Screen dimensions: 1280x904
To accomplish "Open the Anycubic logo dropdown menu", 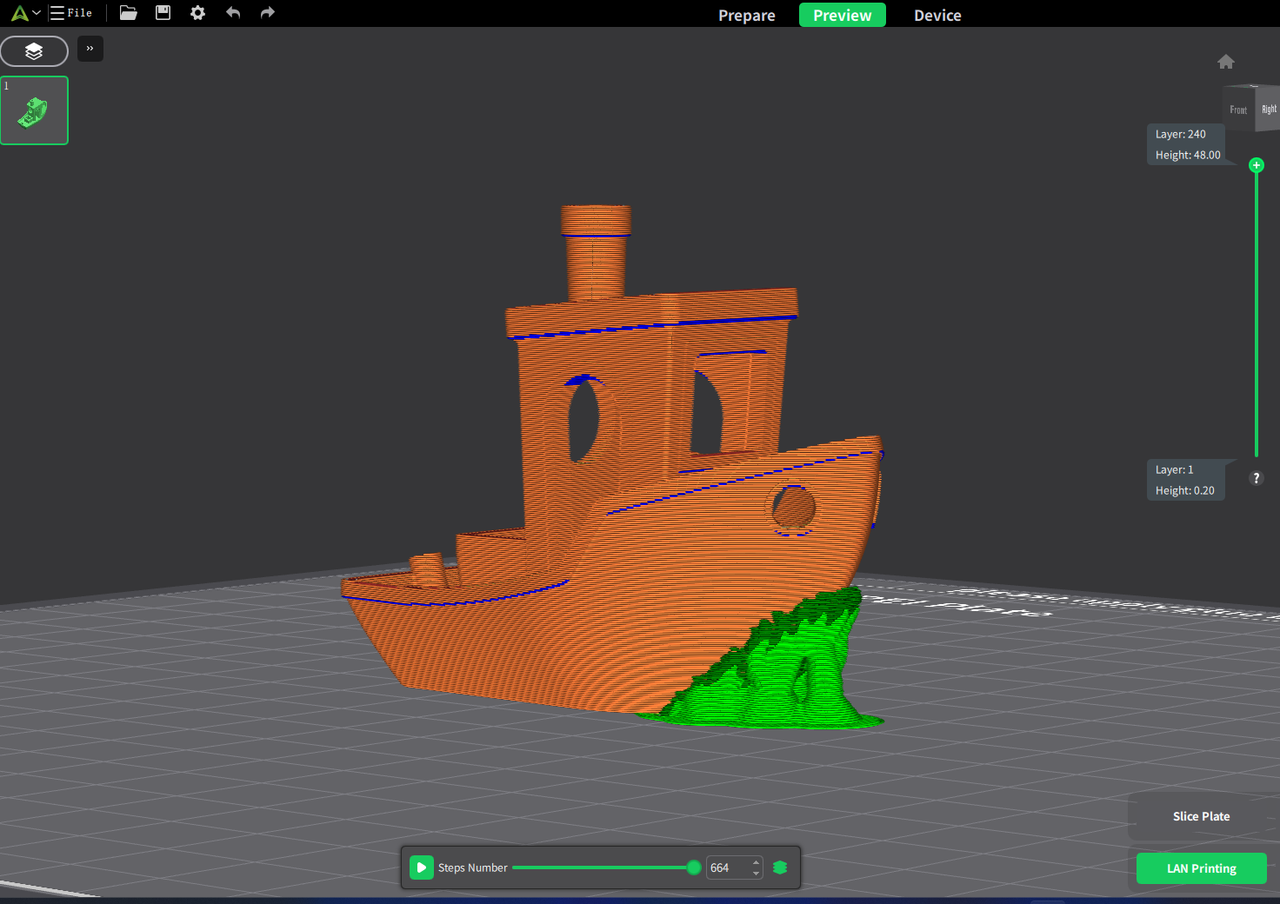I will [x=26, y=13].
